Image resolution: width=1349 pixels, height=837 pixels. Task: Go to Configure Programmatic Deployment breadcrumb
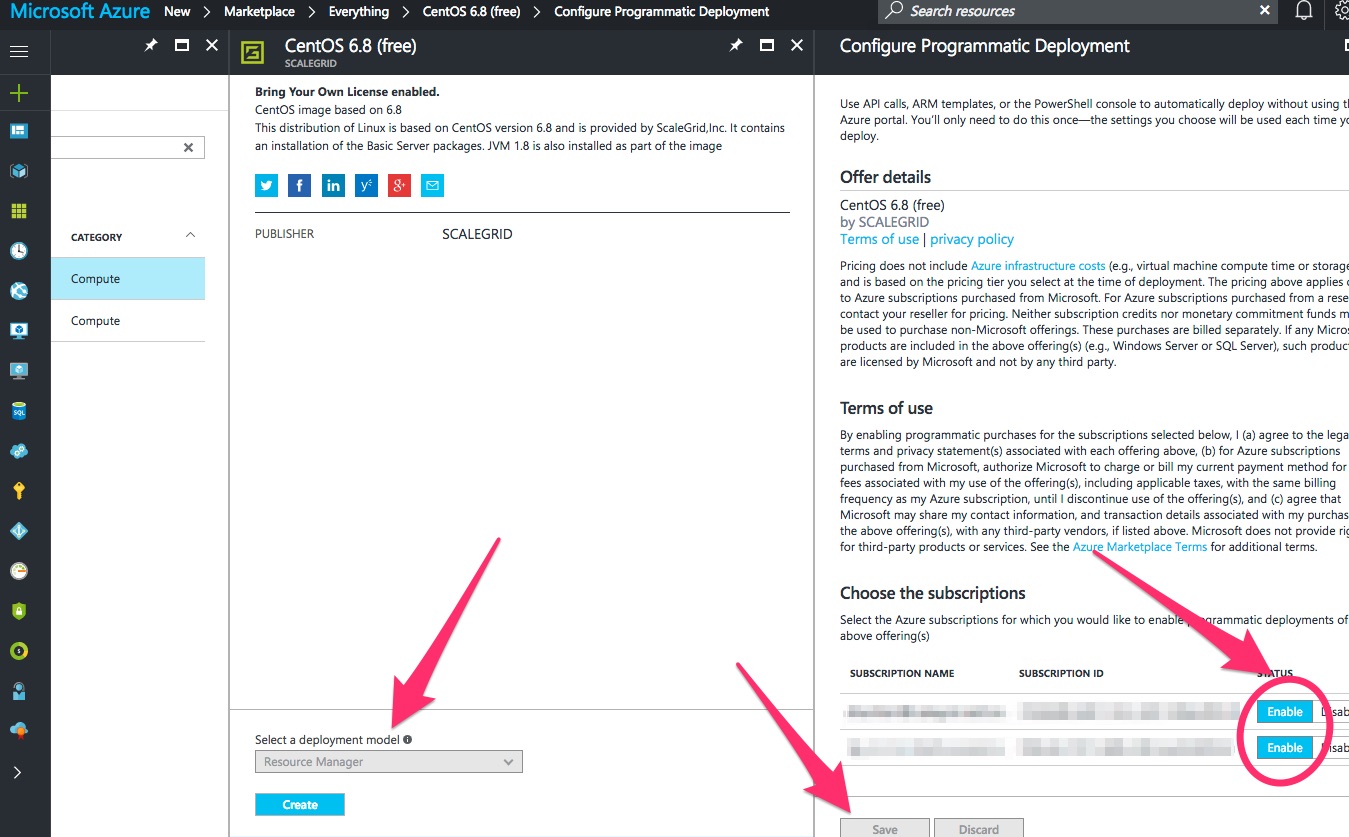coord(662,11)
